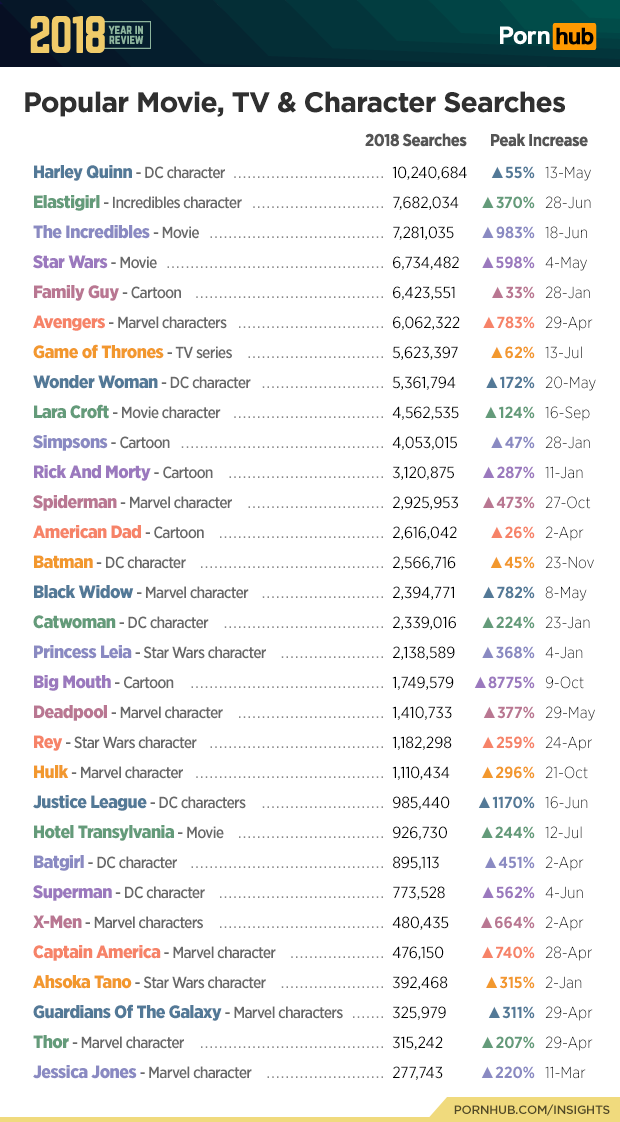Click the triangle next to The Incredibles' 983%
Viewport: 620px width, 1122px height.
[488, 233]
